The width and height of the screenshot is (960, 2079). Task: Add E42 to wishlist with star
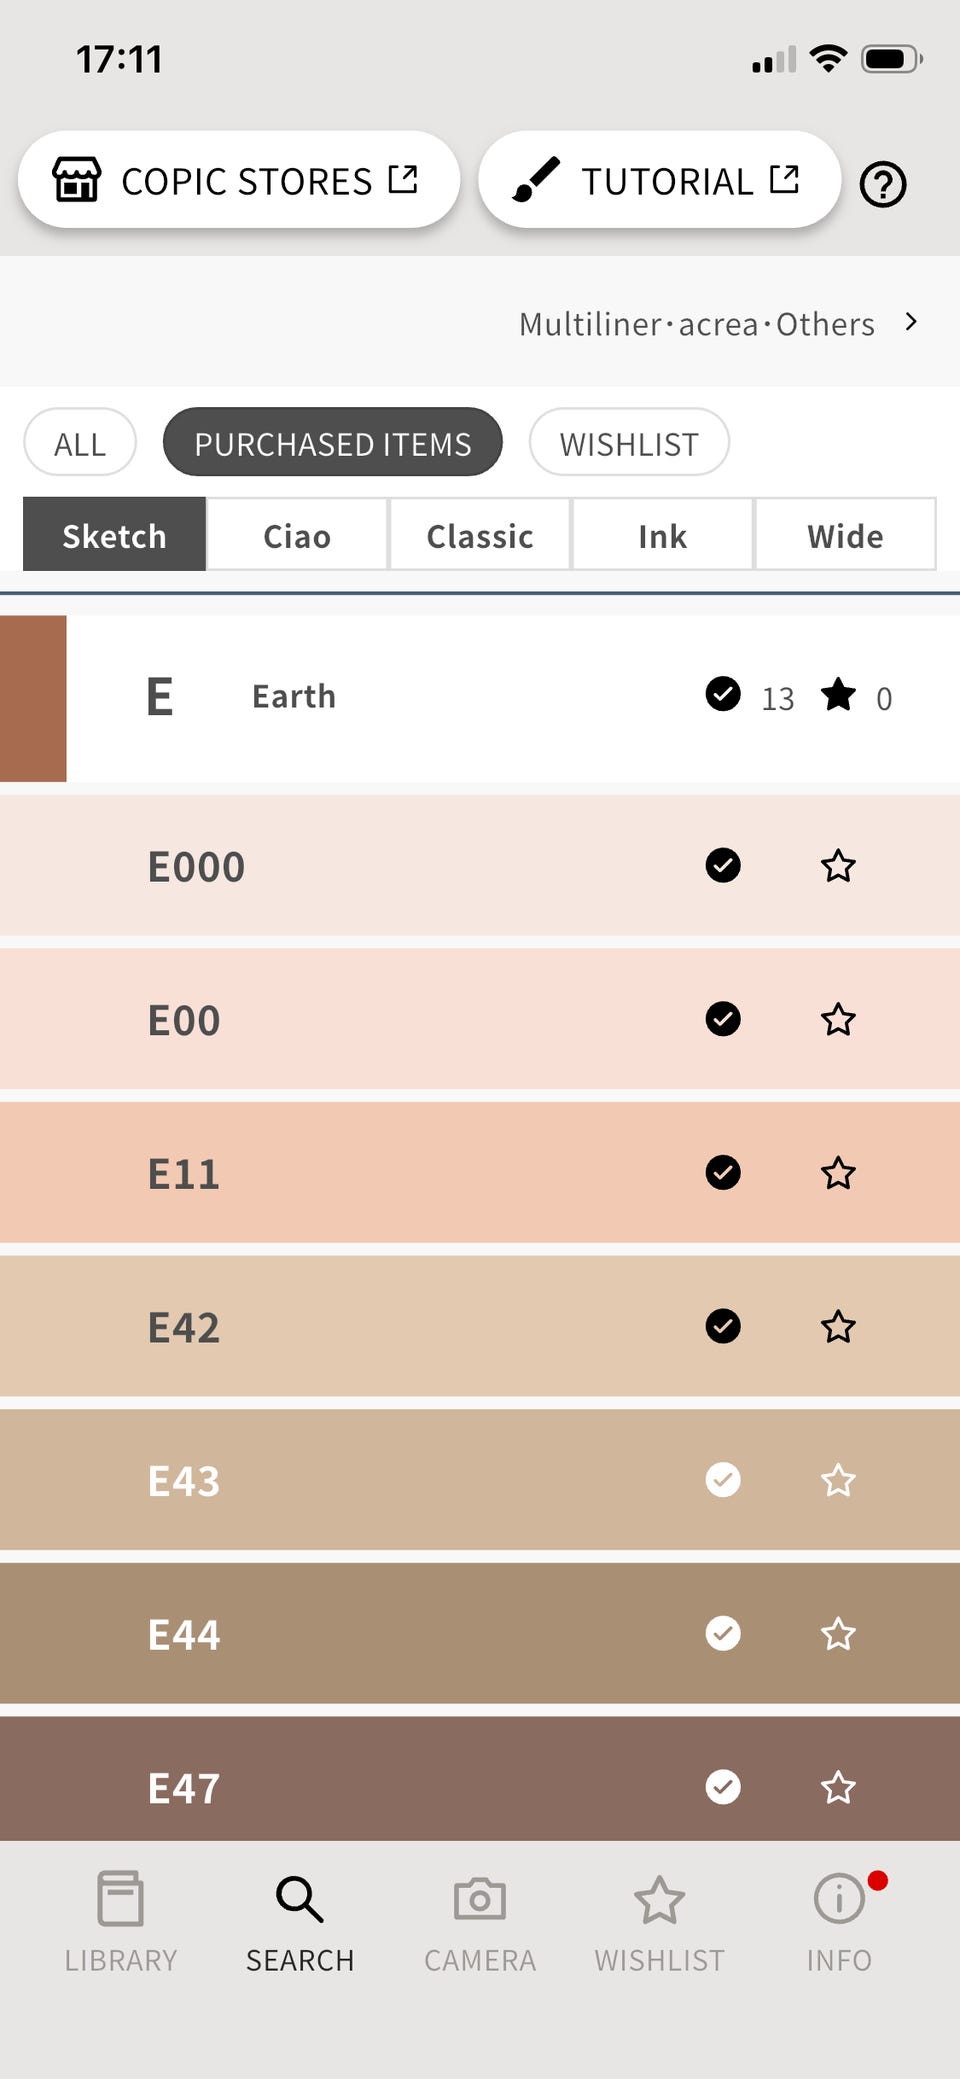coord(838,1327)
